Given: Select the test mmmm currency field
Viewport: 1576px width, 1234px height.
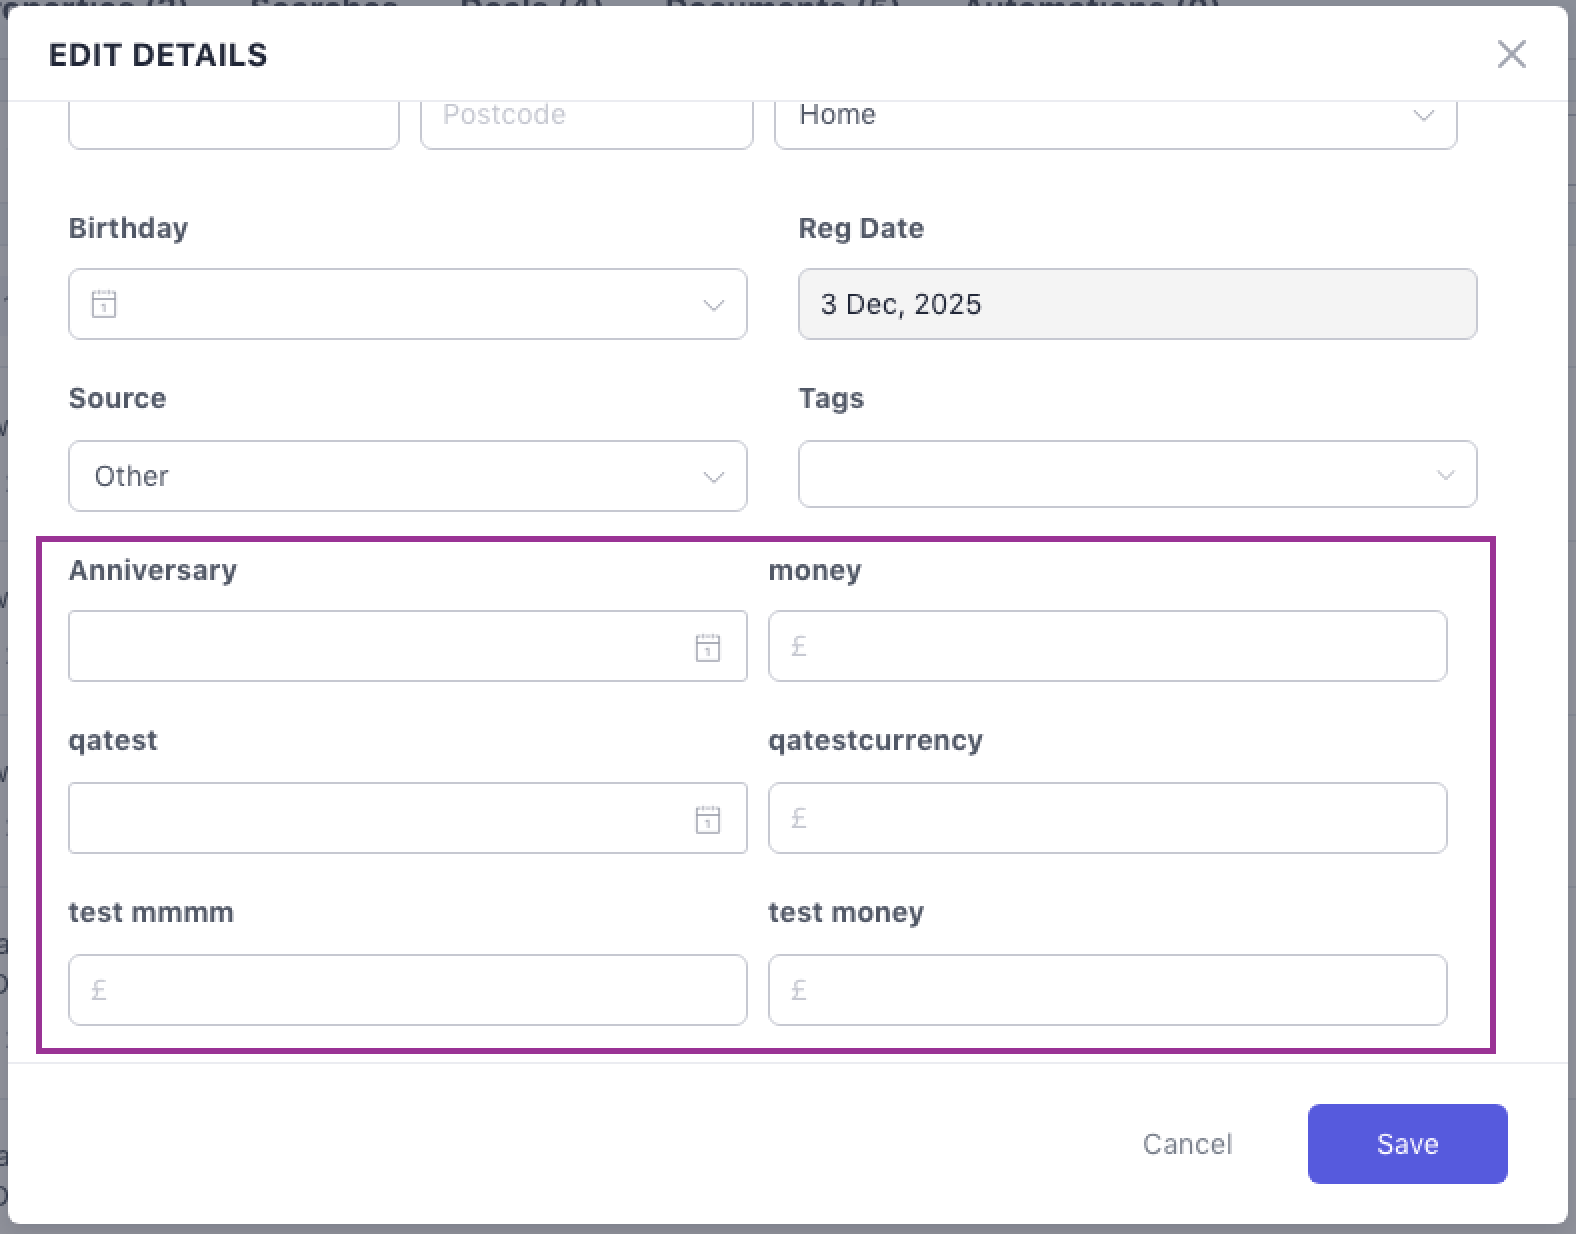Looking at the screenshot, I should 407,990.
